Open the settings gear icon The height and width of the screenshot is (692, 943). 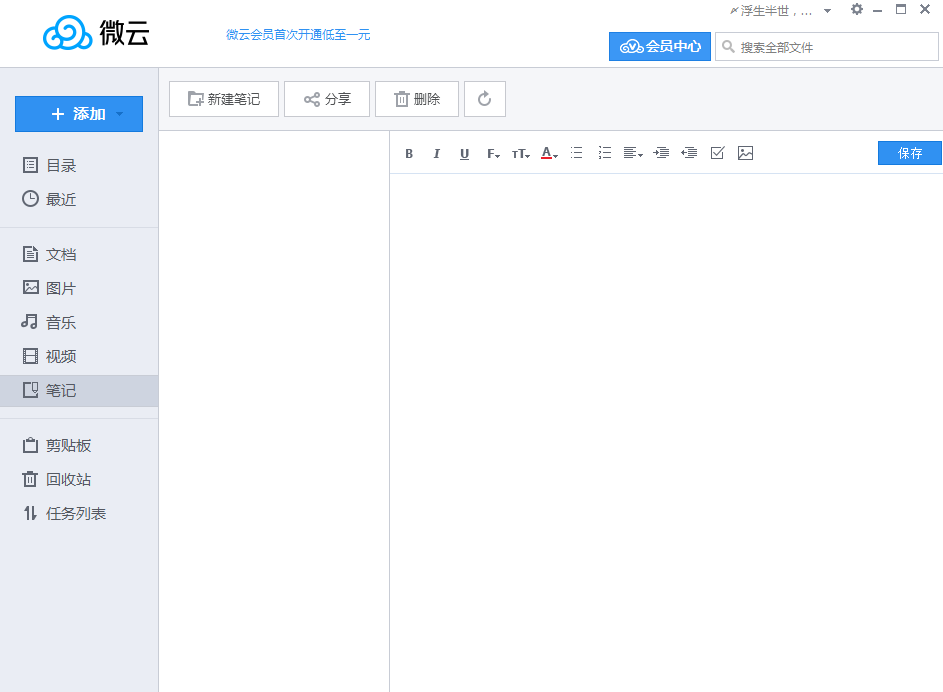(x=857, y=9)
